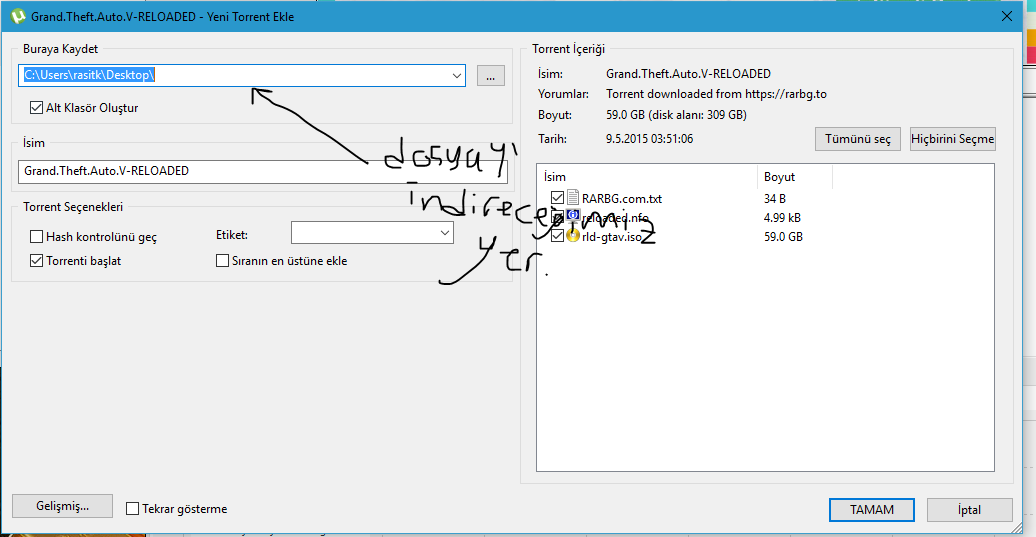Image resolution: width=1036 pixels, height=537 pixels.
Task: Click the Hiçbirini Seçme button
Action: point(952,139)
